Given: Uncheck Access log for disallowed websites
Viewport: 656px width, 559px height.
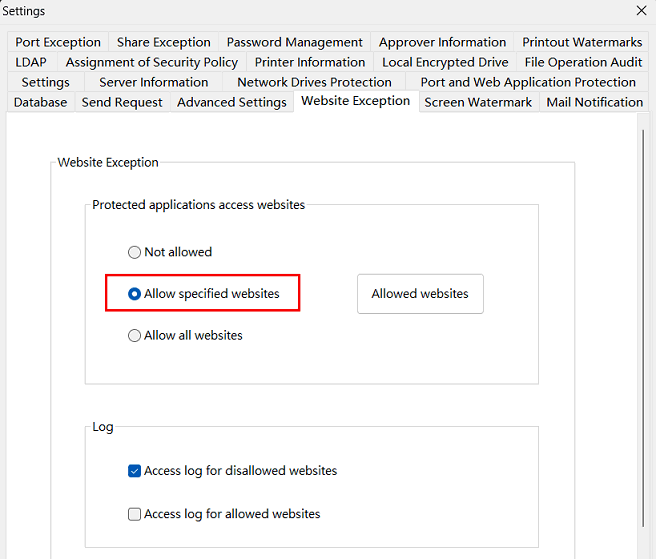Looking at the screenshot, I should point(134,471).
